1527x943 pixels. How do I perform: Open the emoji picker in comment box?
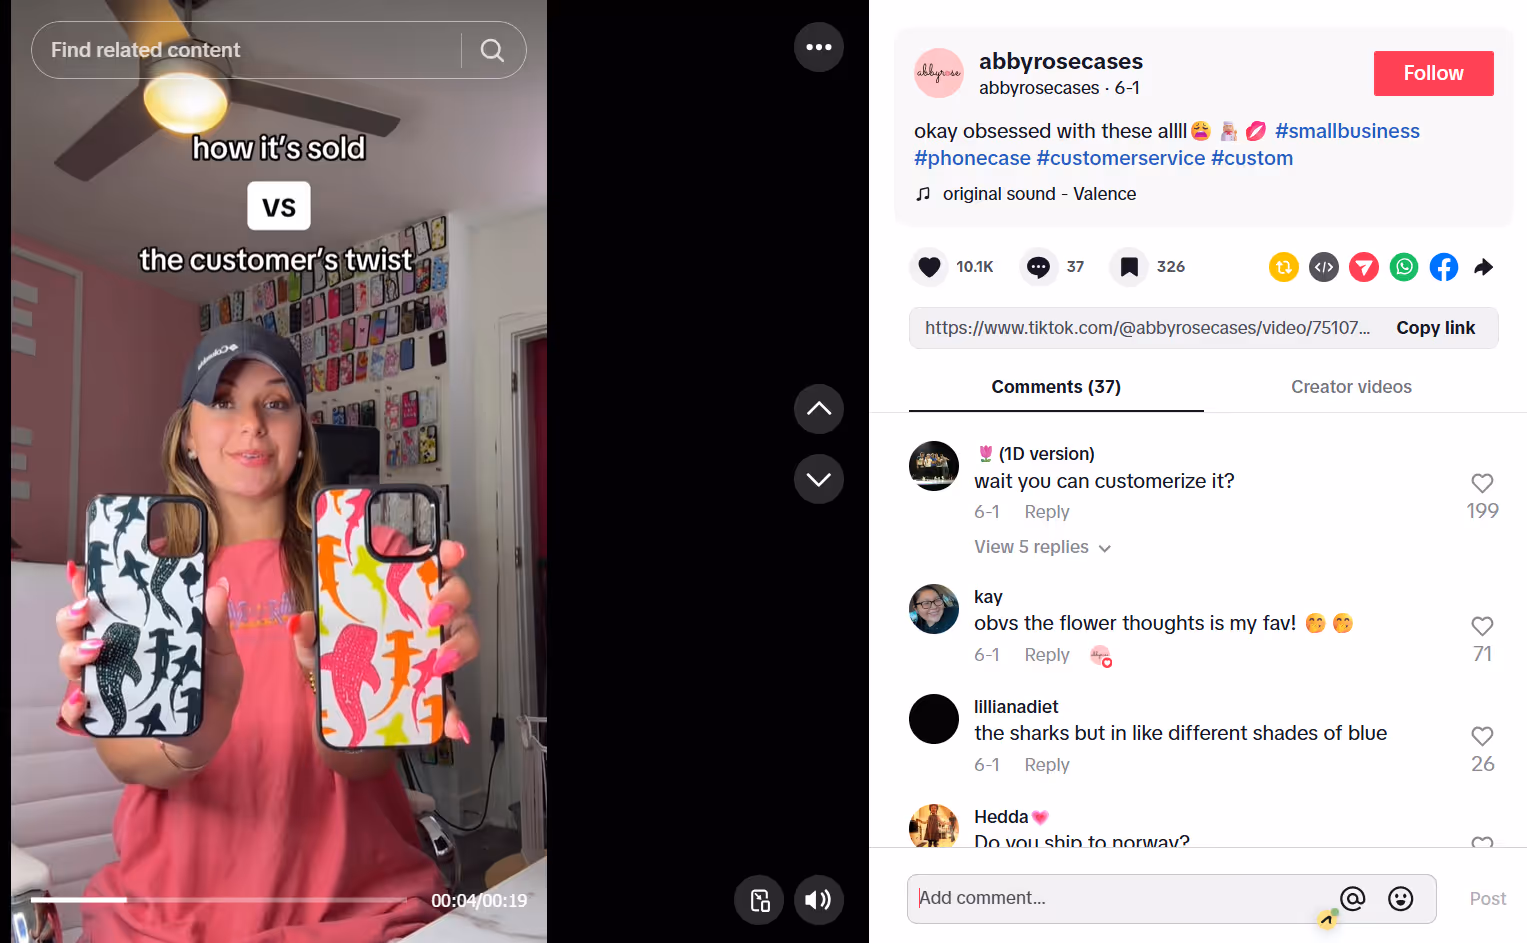point(1401,899)
